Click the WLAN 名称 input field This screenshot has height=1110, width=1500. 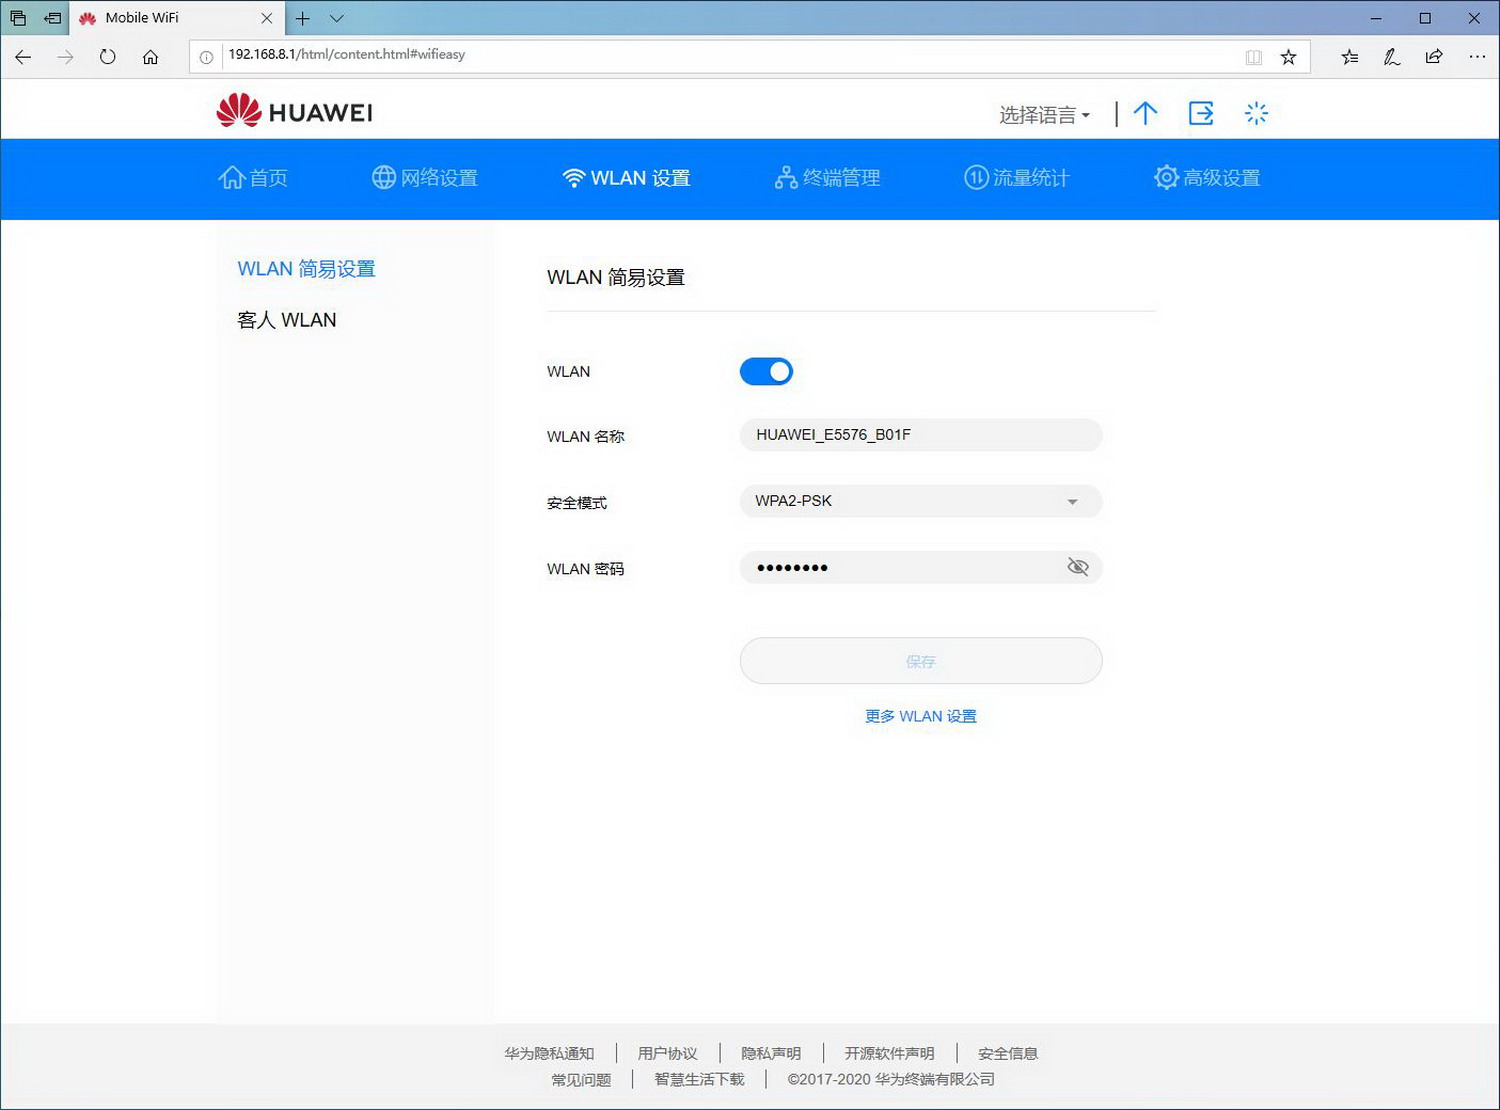click(920, 435)
